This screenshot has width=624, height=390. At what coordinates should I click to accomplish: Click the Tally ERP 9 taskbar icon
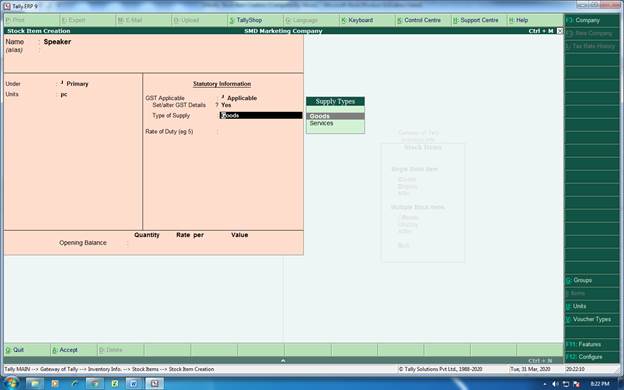154,384
